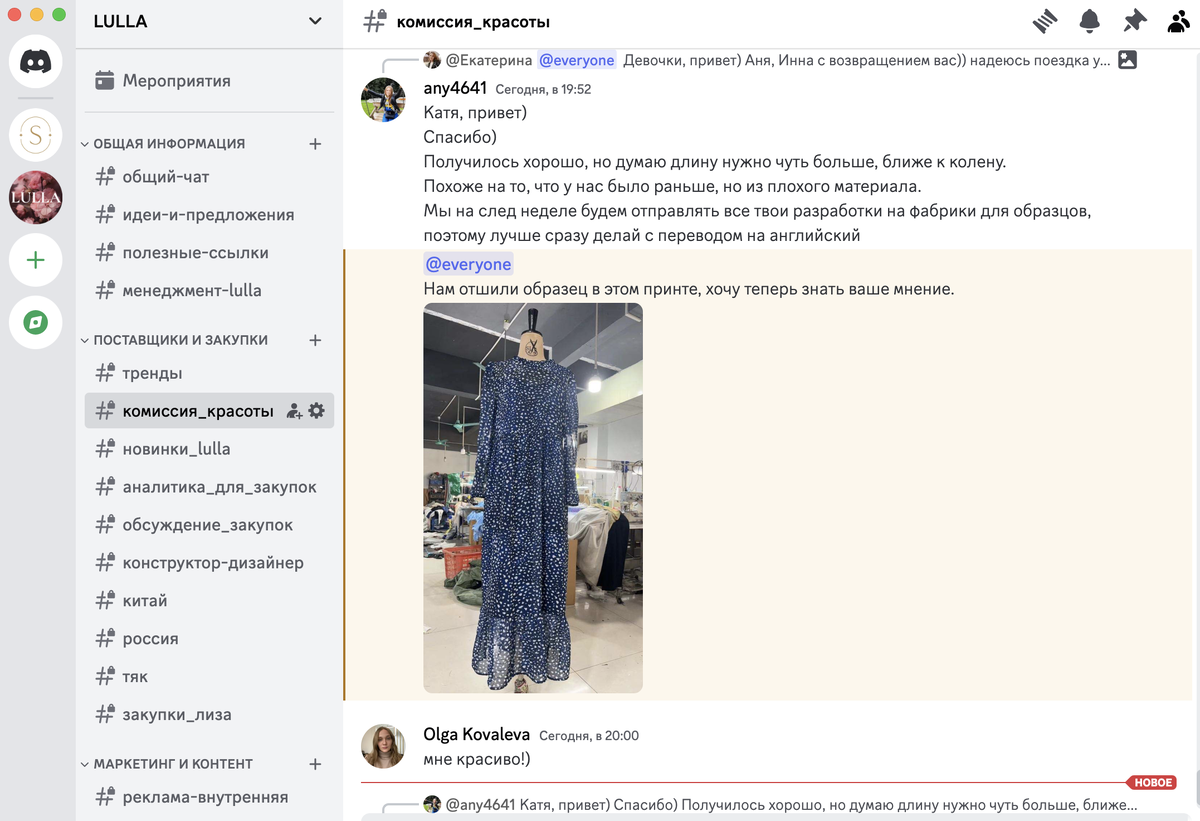Viewport: 1200px width, 821px height.
Task: Collapse the МАРКЕТИНГ И КОНТЕНТ category
Action: tap(166, 764)
